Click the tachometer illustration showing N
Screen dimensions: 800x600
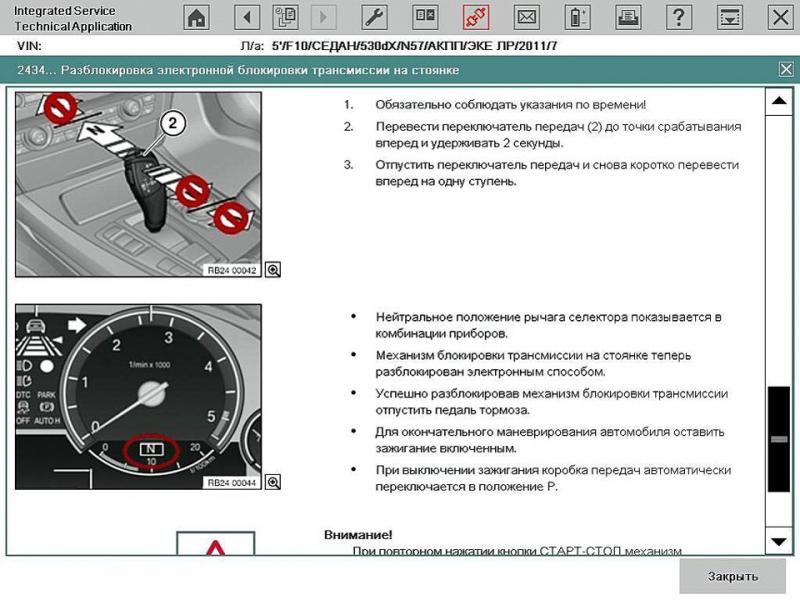click(138, 396)
